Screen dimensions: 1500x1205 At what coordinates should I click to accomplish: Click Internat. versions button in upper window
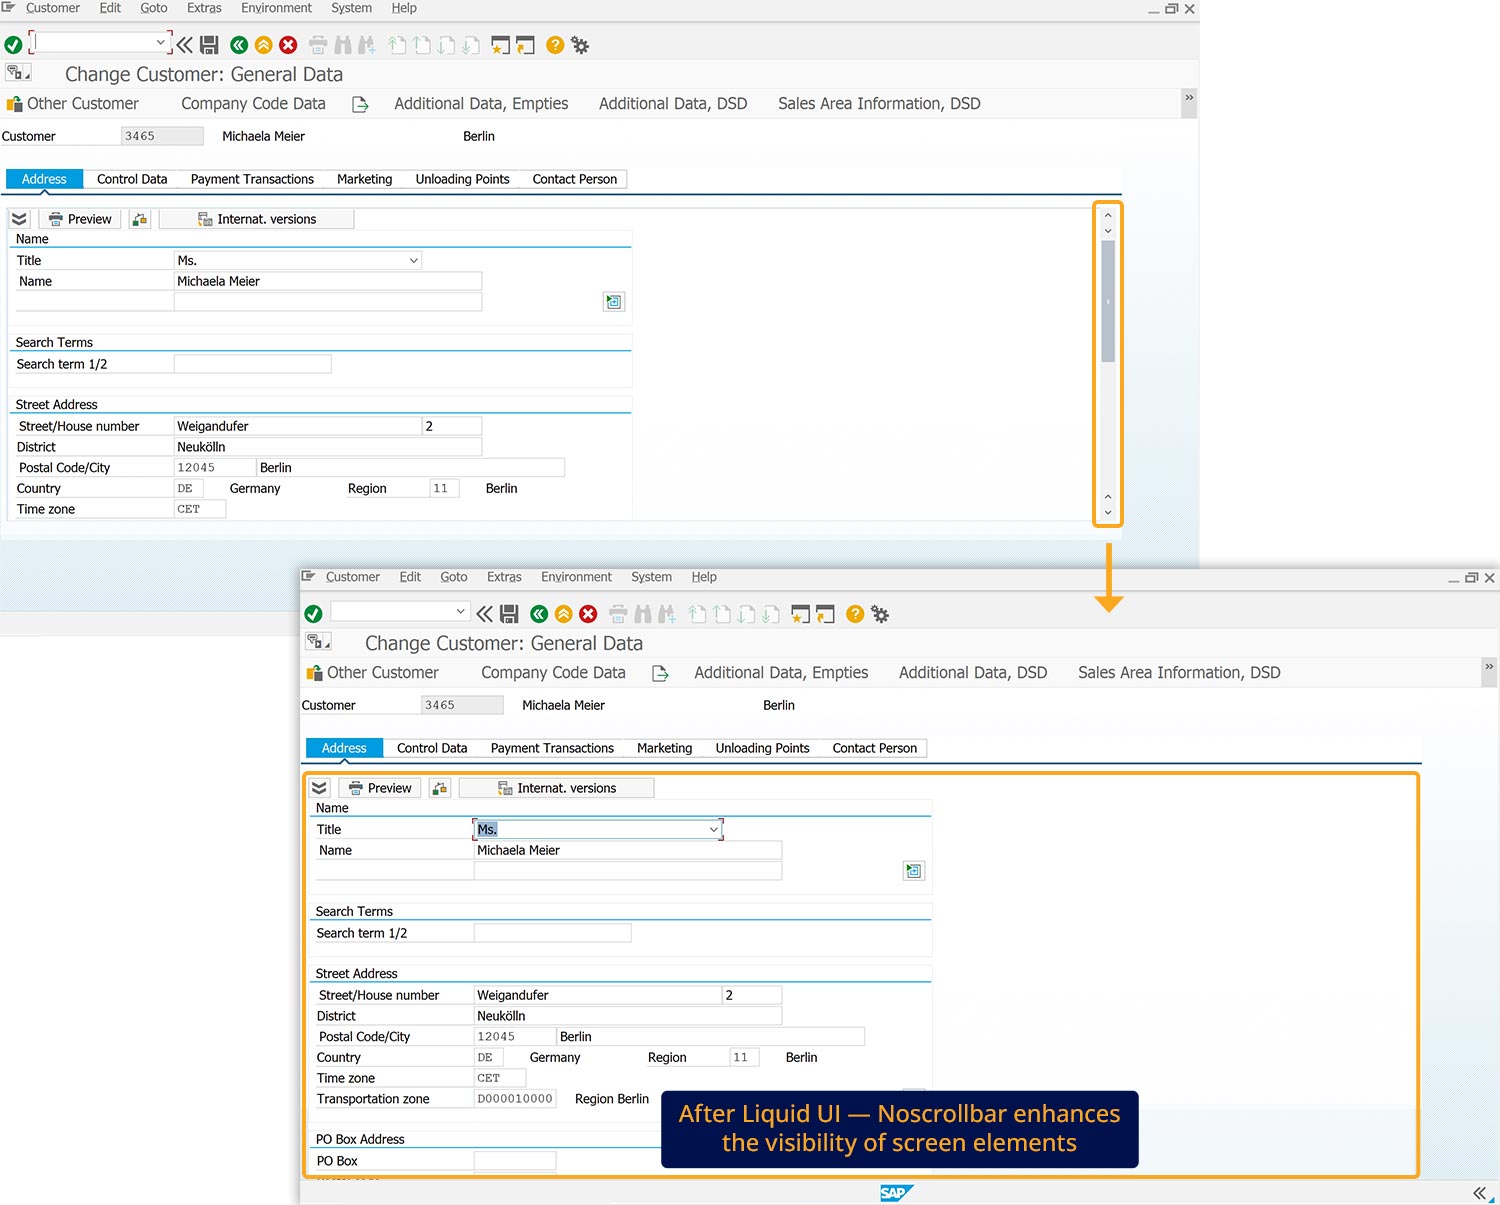[256, 219]
